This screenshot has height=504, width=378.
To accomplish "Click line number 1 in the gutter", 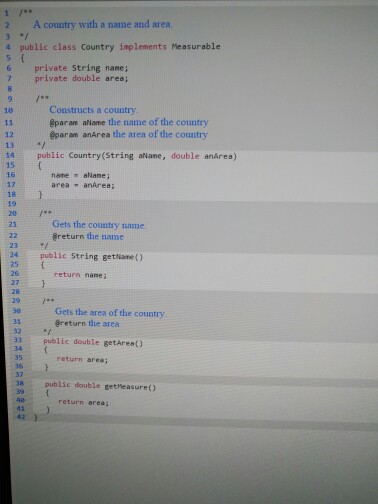I will point(6,13).
